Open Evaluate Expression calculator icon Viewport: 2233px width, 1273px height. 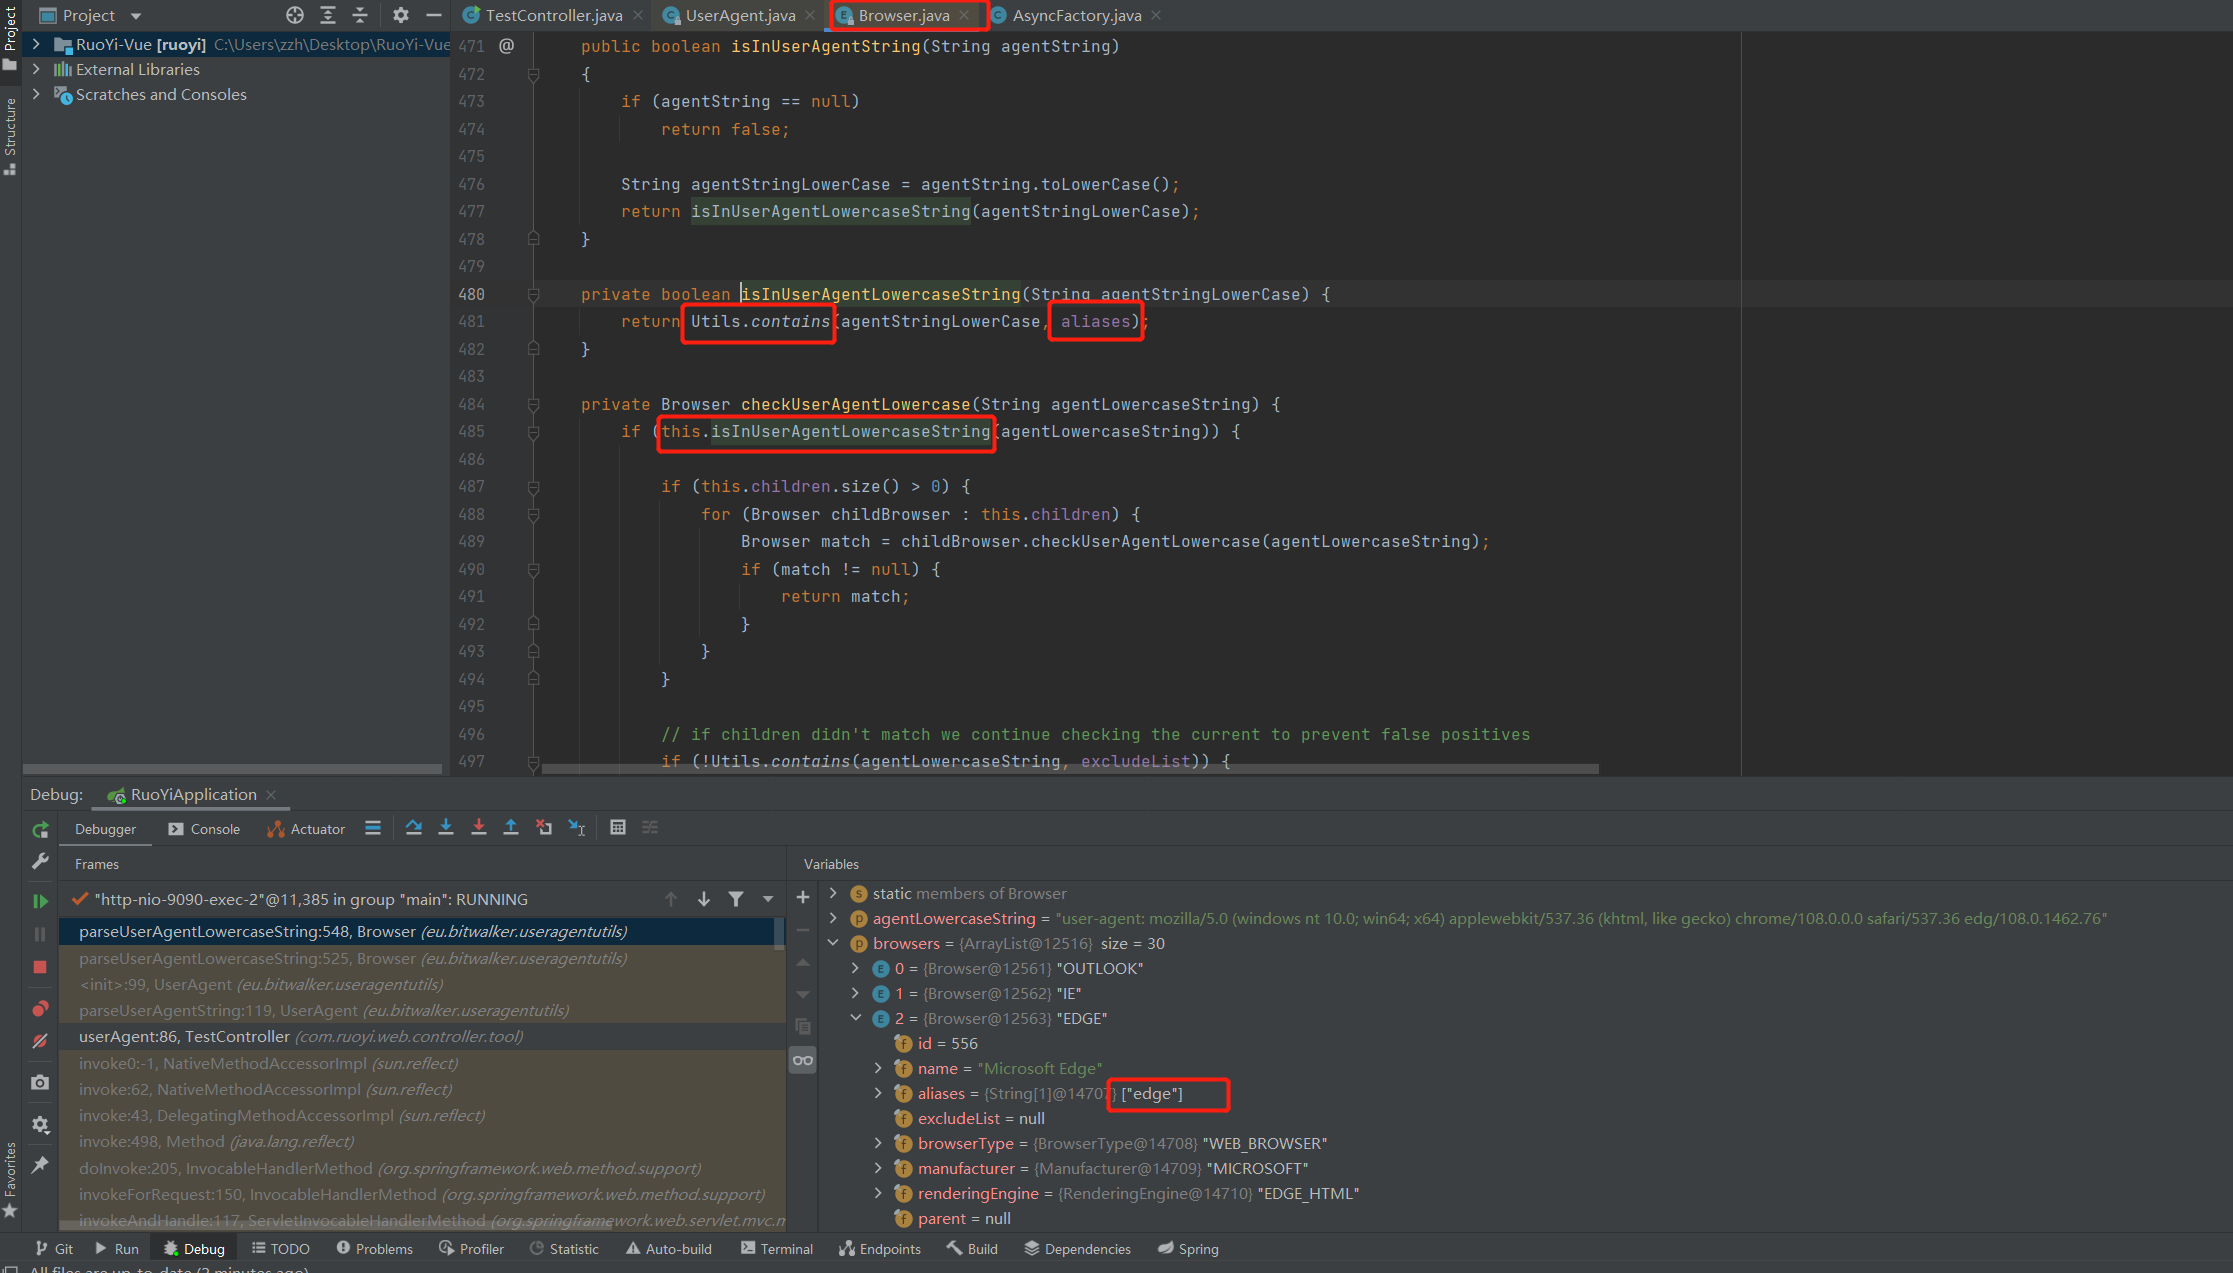[x=618, y=828]
